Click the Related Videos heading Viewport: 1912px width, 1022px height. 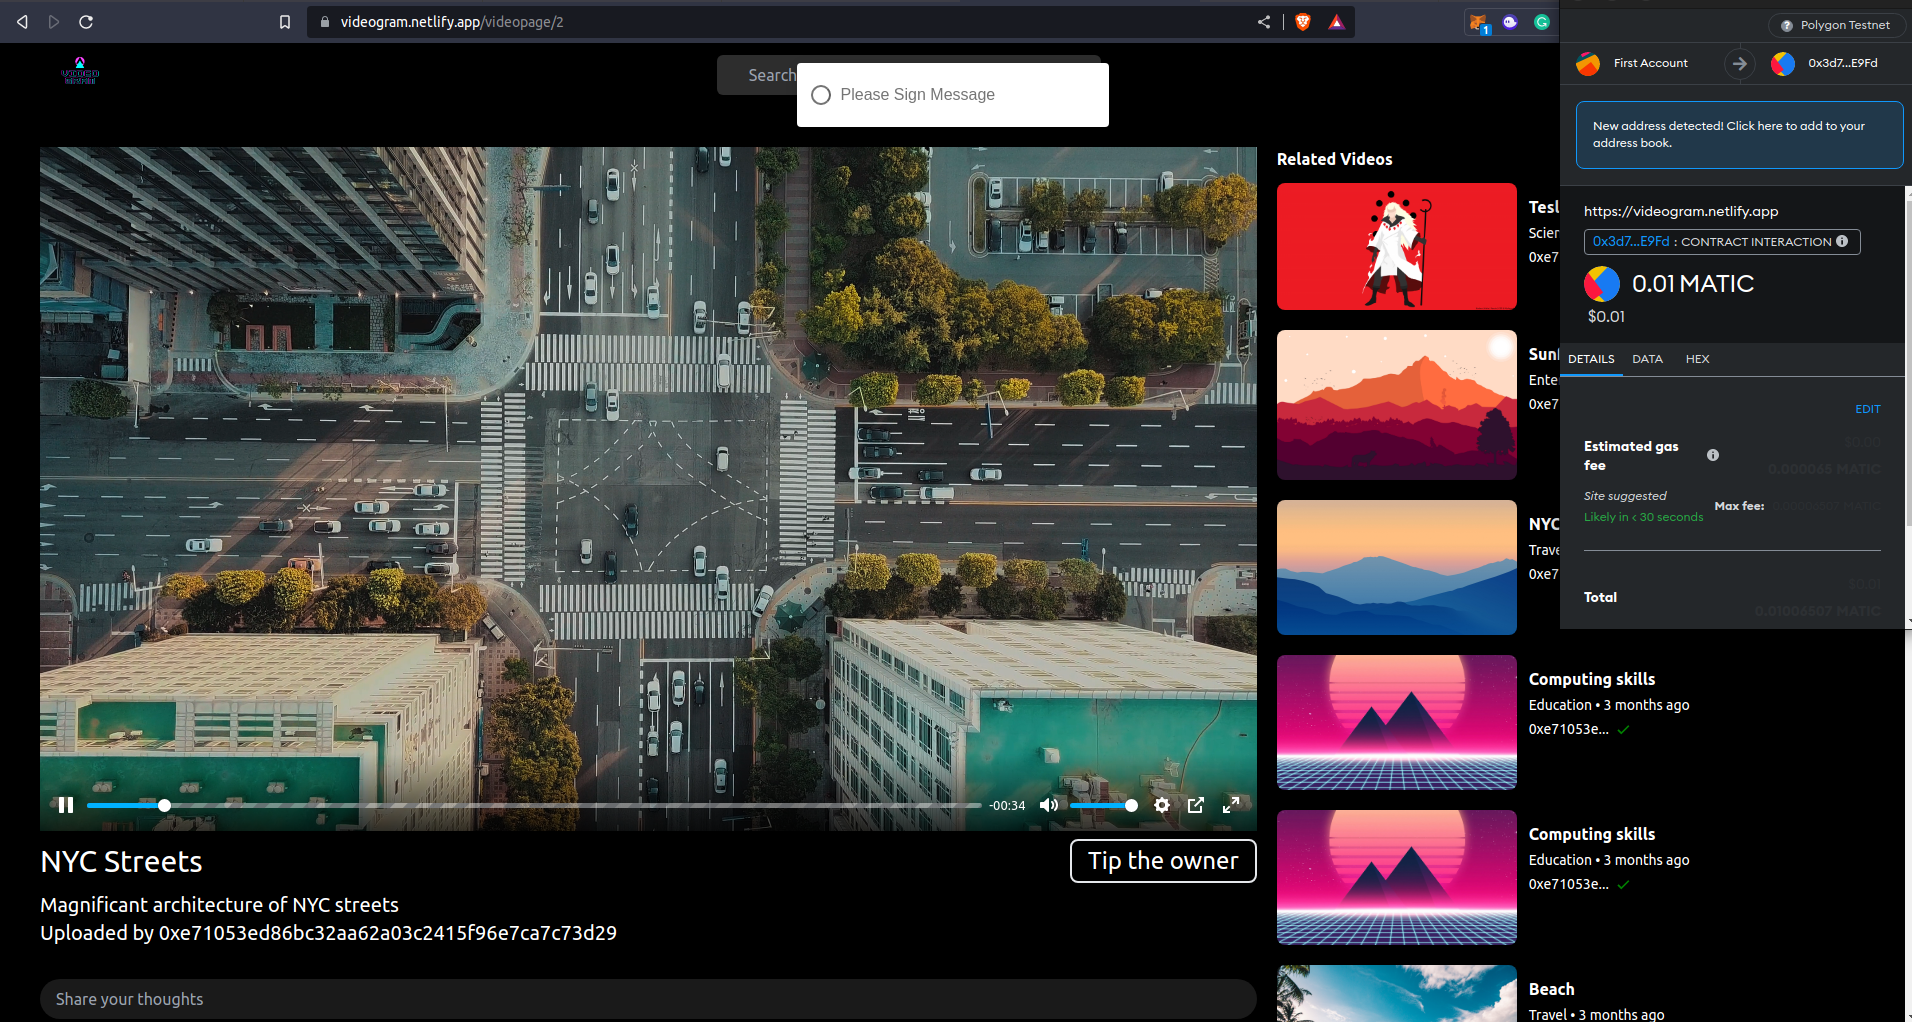pyautogui.click(x=1334, y=159)
